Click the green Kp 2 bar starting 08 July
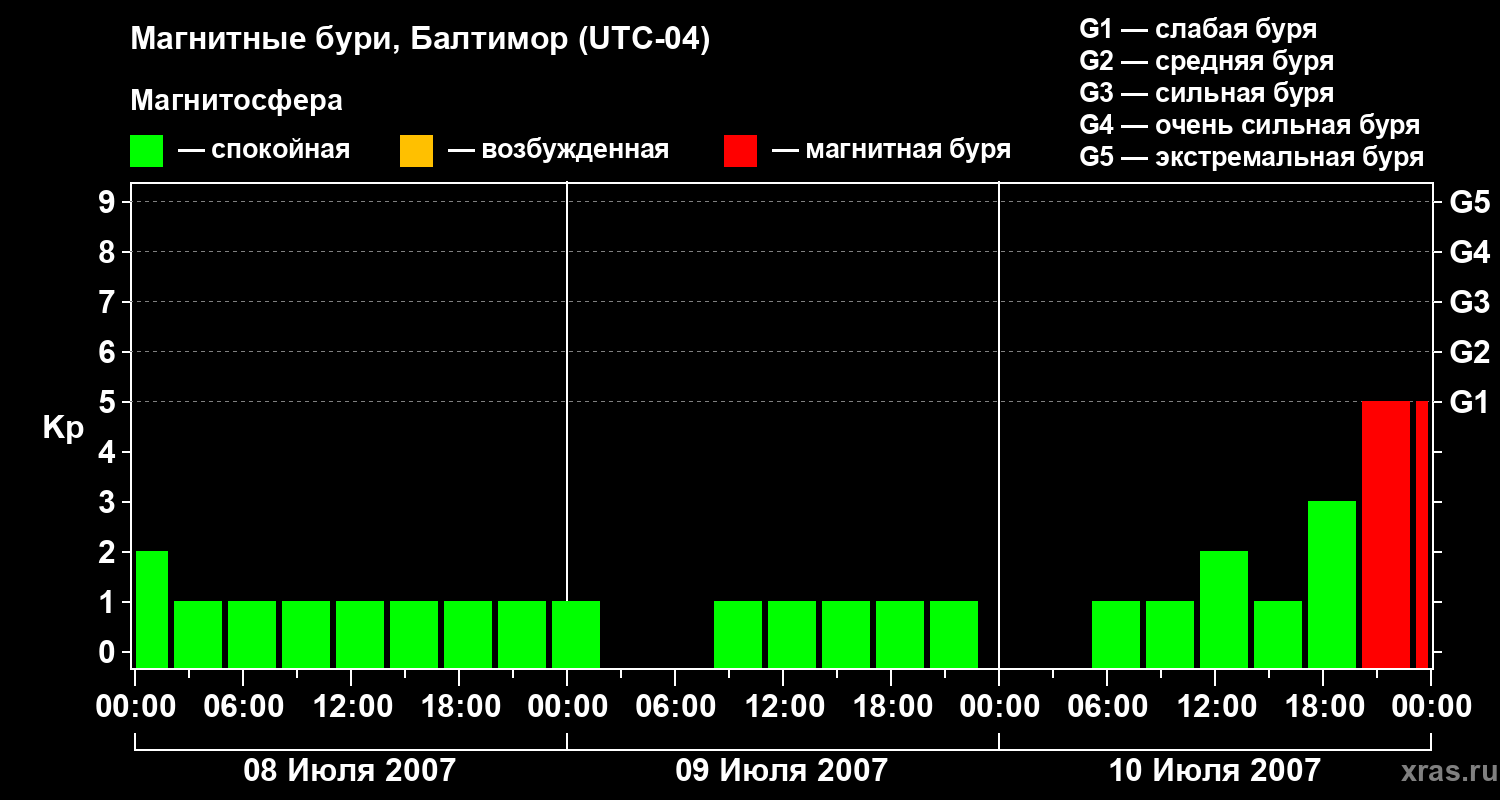The height and width of the screenshot is (800, 1500). (x=152, y=609)
